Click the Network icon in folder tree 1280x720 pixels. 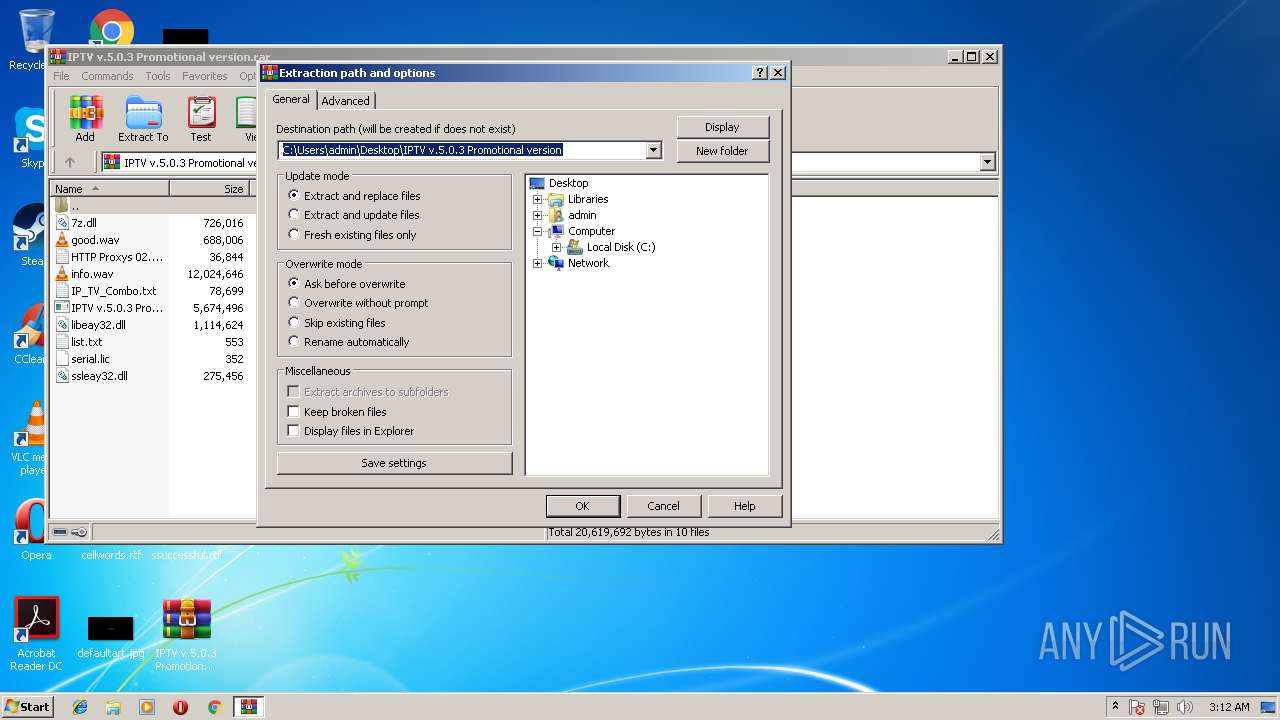(556, 263)
